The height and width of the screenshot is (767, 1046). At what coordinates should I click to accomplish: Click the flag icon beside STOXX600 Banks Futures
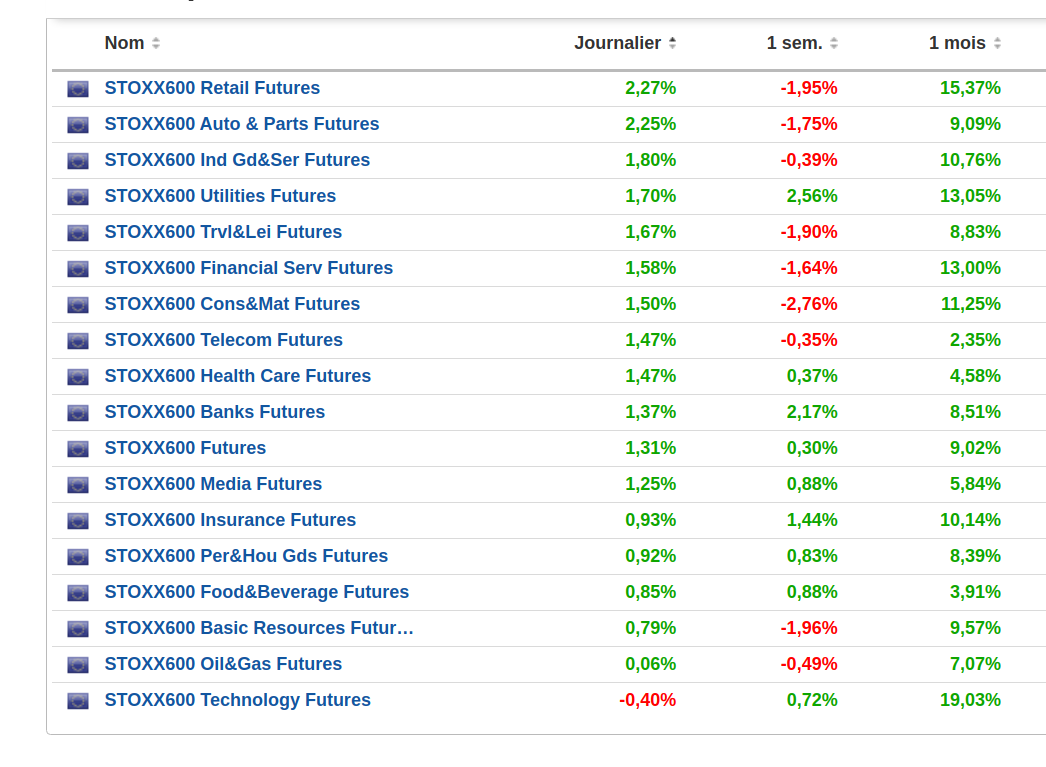click(78, 413)
